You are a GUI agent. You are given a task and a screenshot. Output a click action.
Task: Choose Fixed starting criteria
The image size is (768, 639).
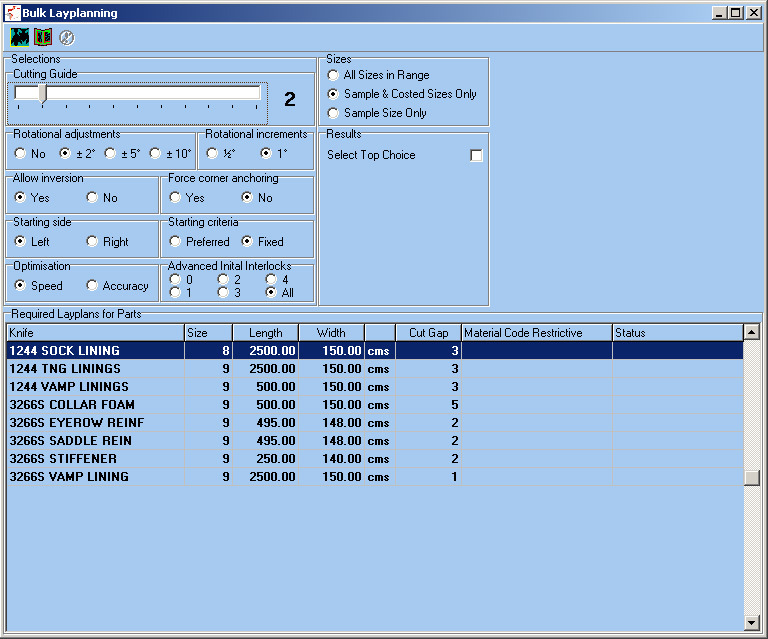[247, 241]
